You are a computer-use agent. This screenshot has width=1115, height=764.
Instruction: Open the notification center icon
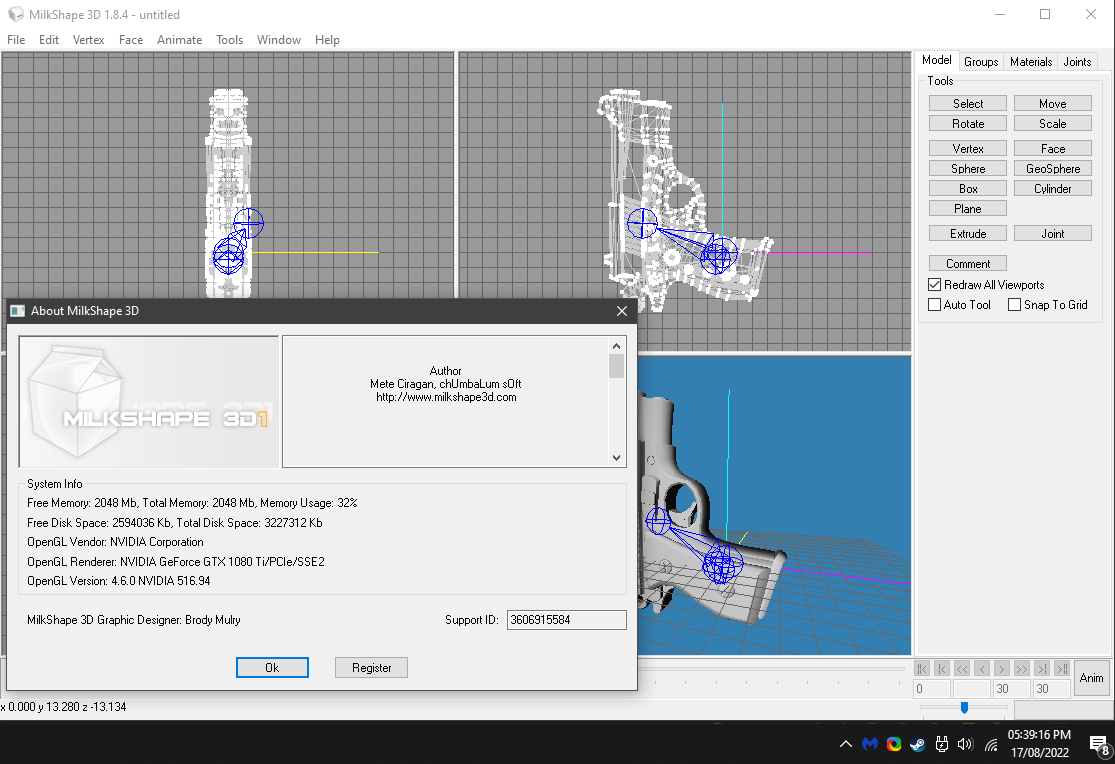coord(1100,745)
